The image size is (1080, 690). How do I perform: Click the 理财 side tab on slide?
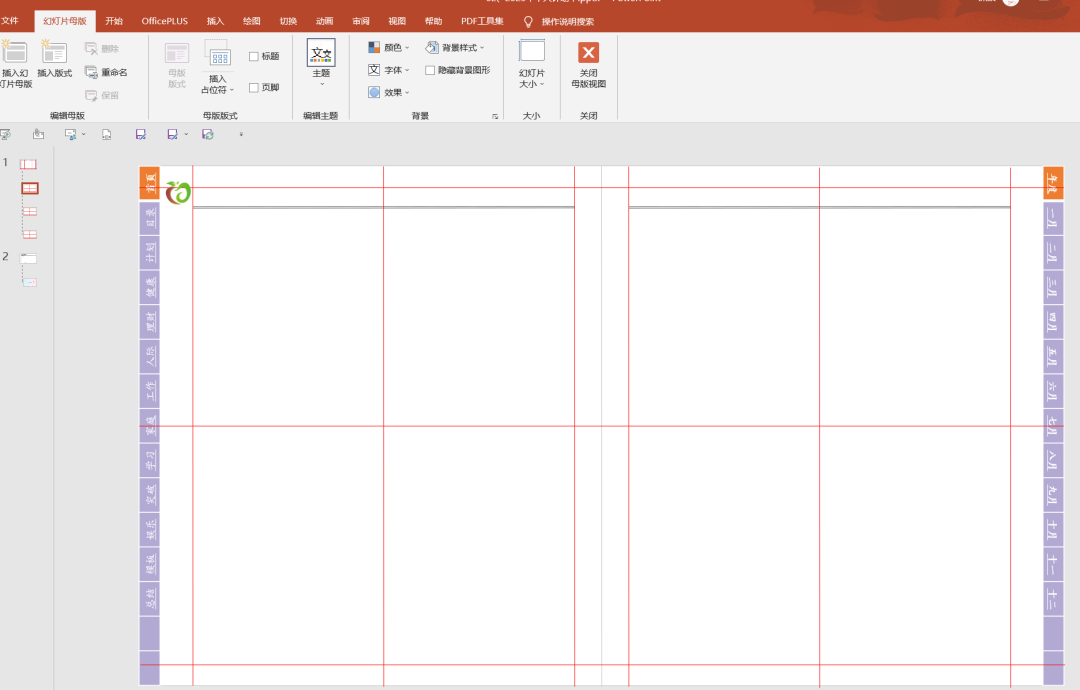click(149, 322)
